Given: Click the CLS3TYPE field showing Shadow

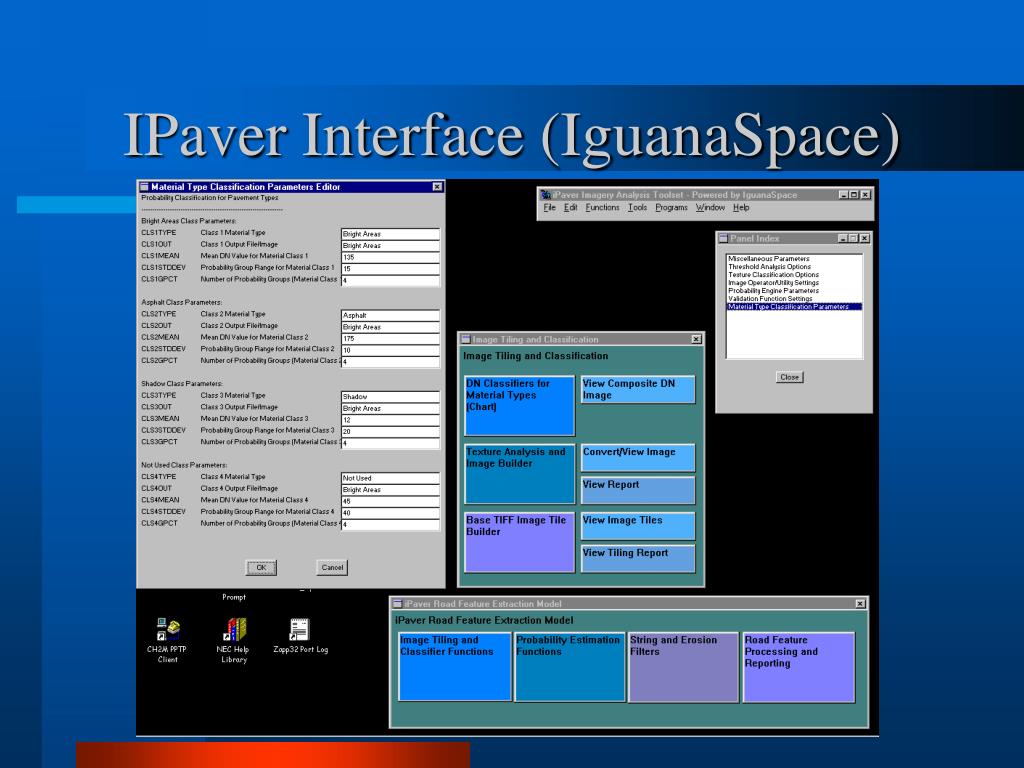Looking at the screenshot, I should (x=391, y=396).
